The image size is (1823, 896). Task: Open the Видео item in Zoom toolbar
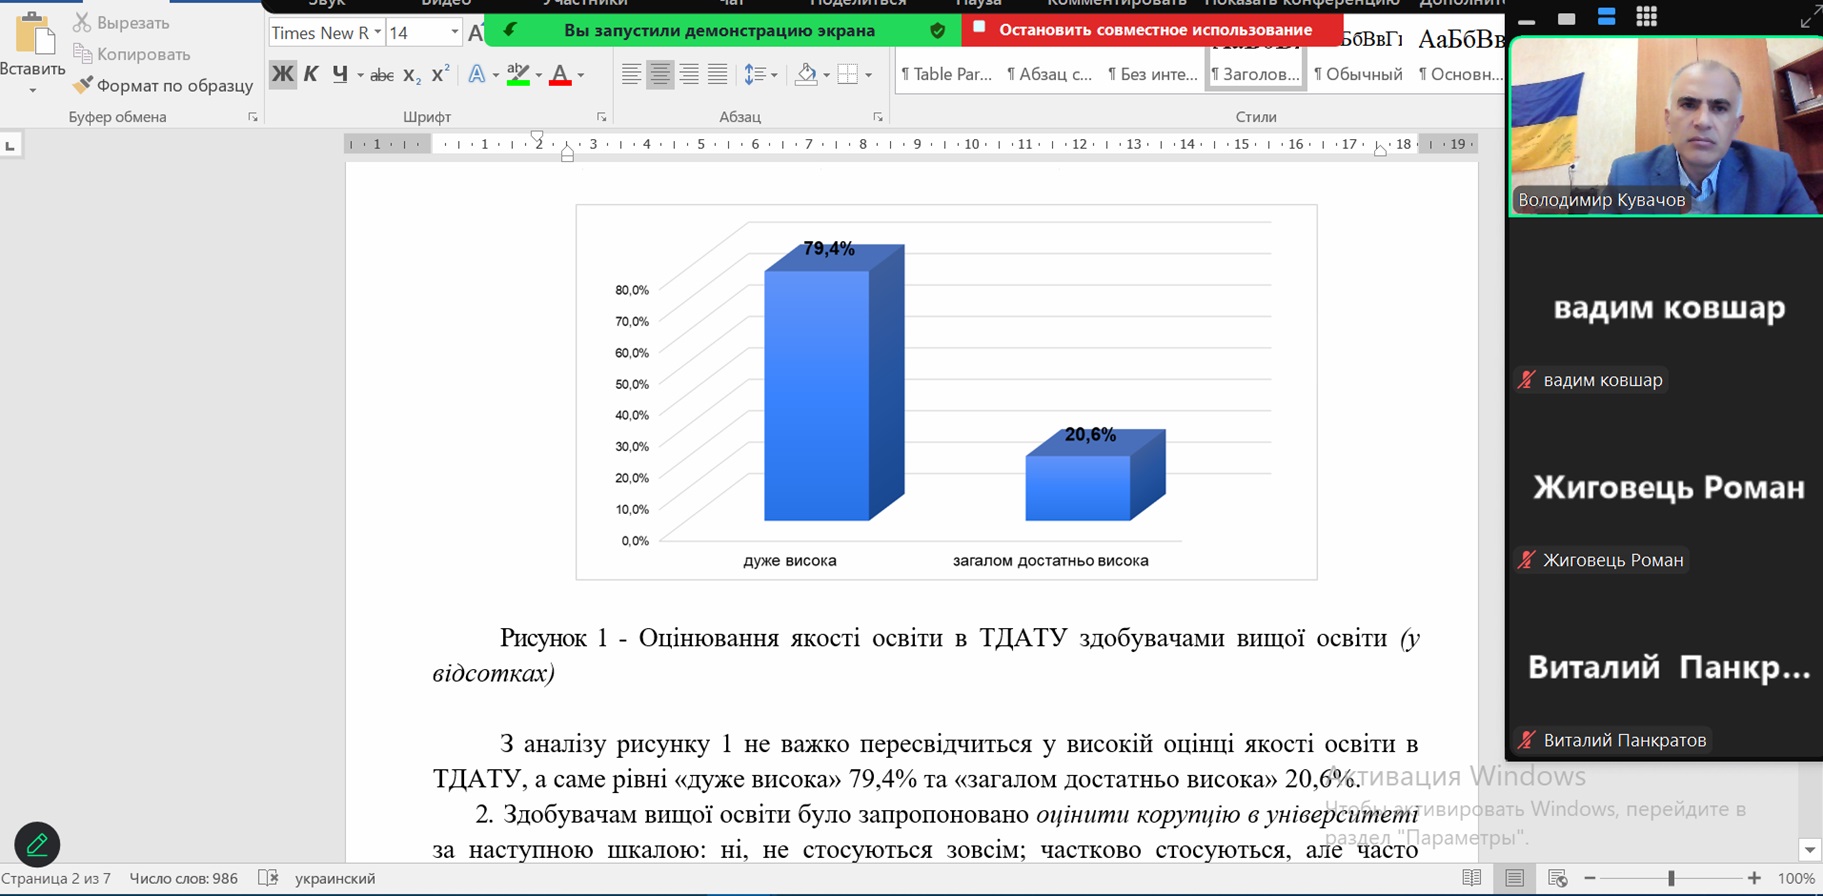click(446, 4)
